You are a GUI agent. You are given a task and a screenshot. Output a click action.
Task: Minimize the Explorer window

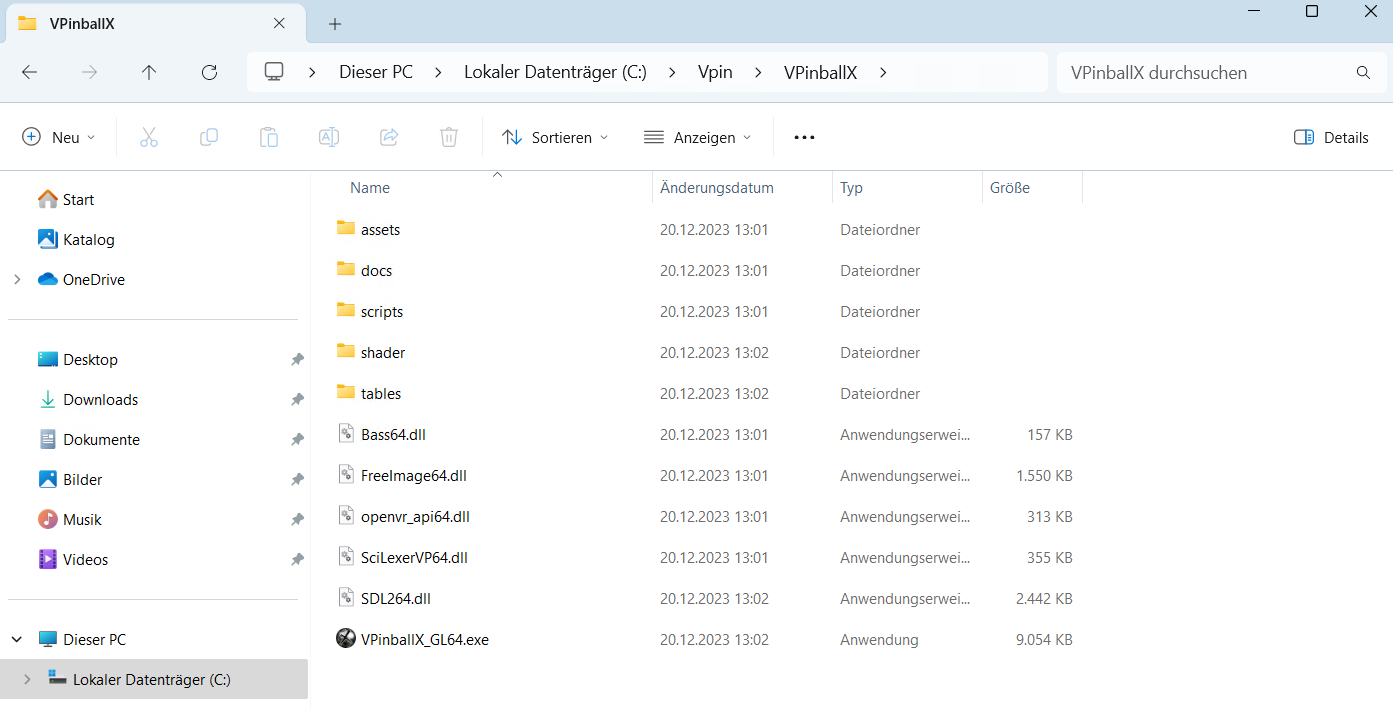coord(1254,11)
